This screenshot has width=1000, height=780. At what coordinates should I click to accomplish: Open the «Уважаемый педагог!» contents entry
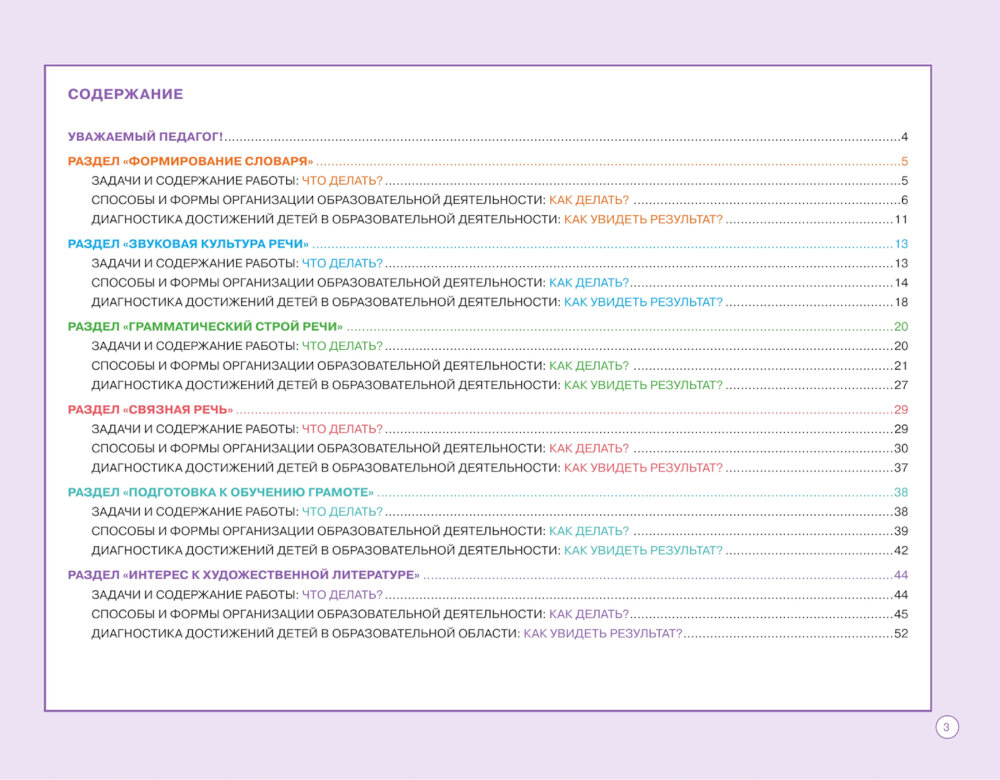(145, 137)
